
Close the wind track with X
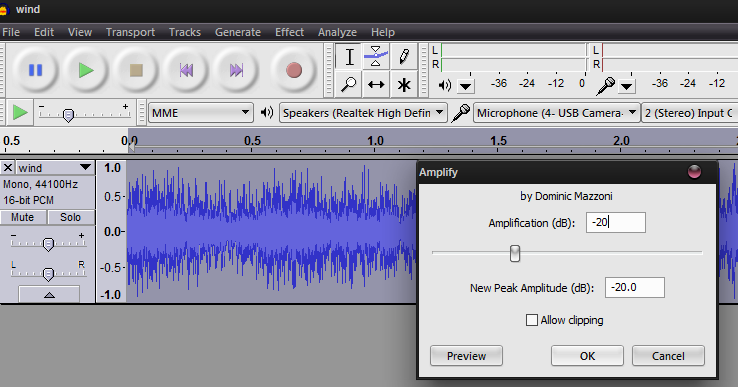8,168
